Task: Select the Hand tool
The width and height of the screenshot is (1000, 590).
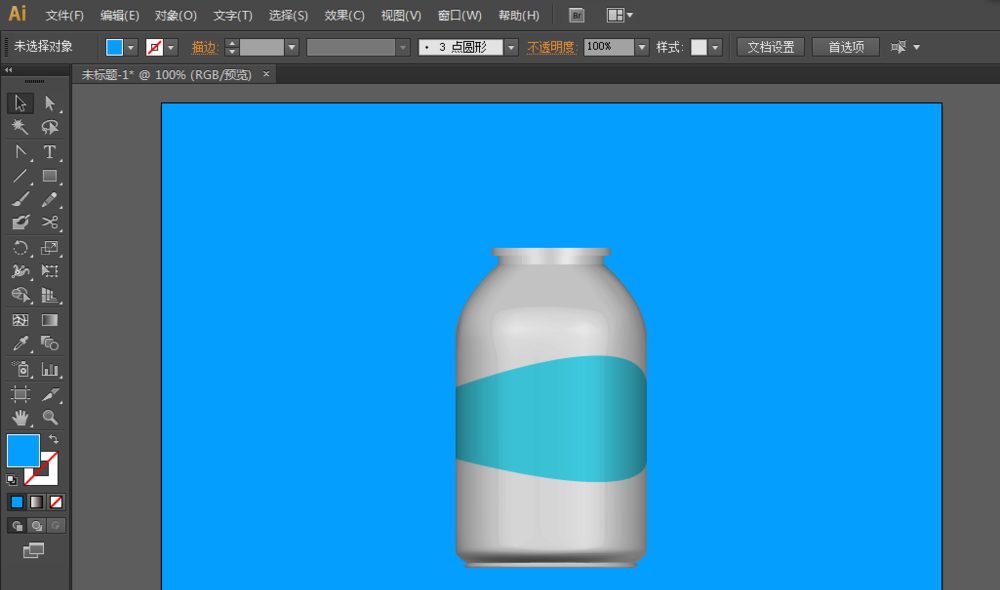Action: [x=20, y=418]
